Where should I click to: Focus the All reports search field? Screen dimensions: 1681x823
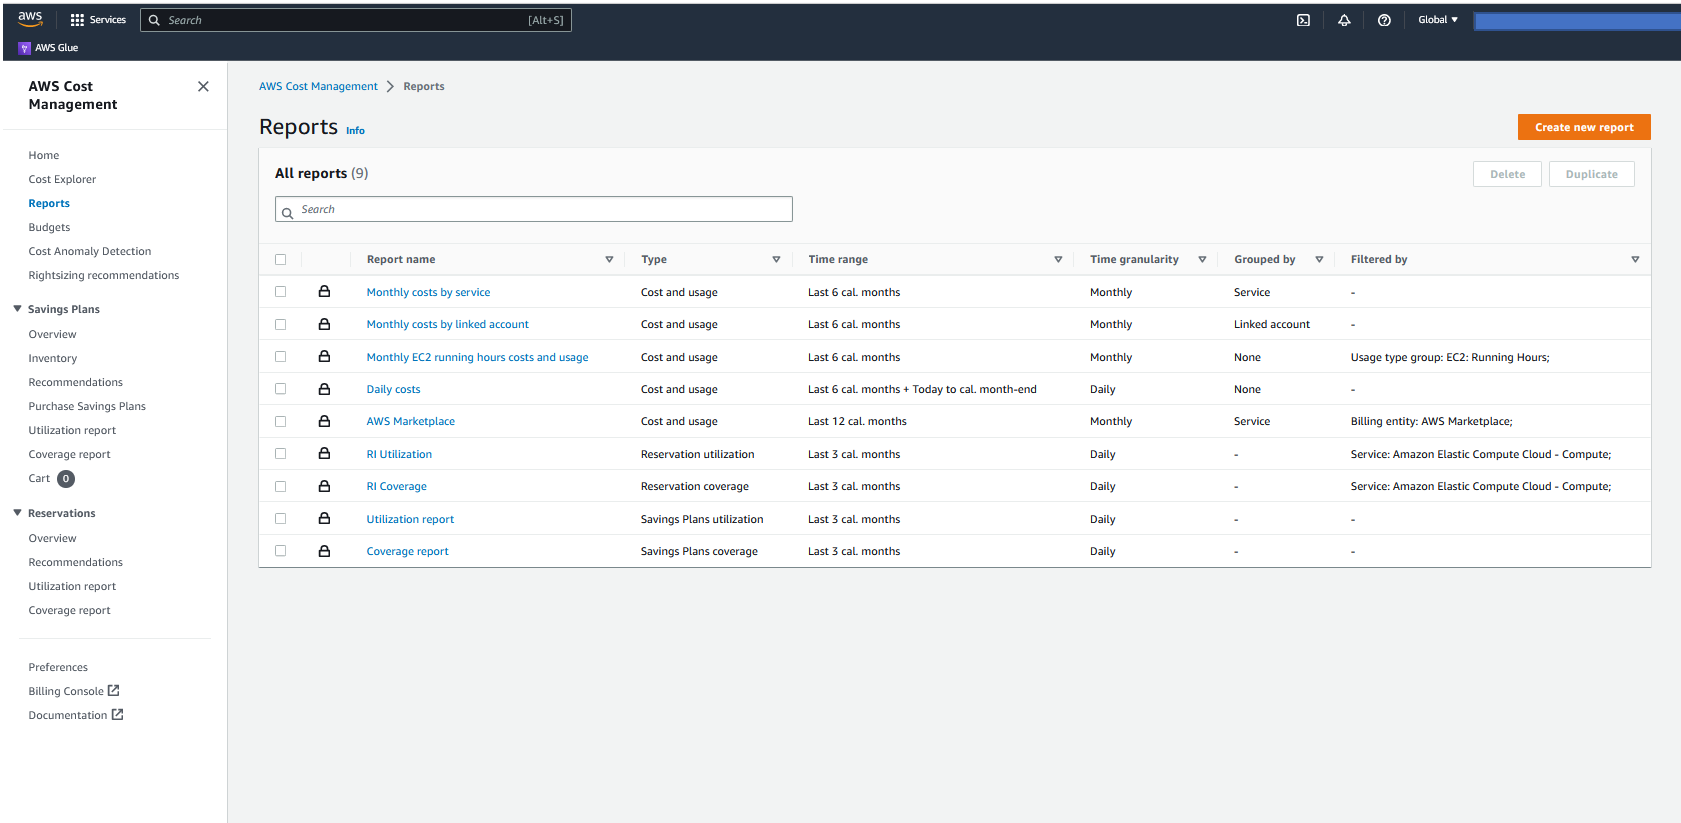[x=534, y=209]
